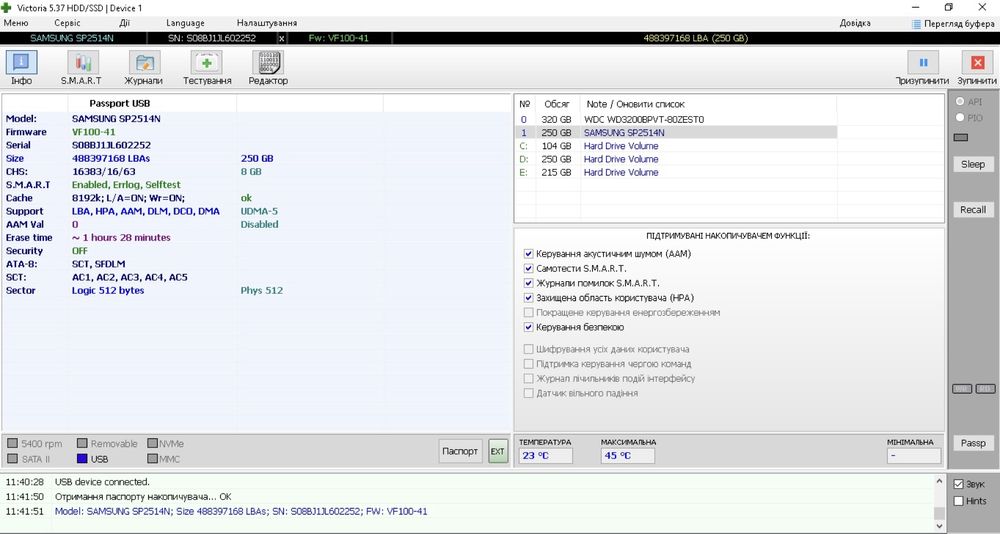Screen dimensions: 1000x534
Task: Click the blue USB indicator square
Action: [x=82, y=459]
